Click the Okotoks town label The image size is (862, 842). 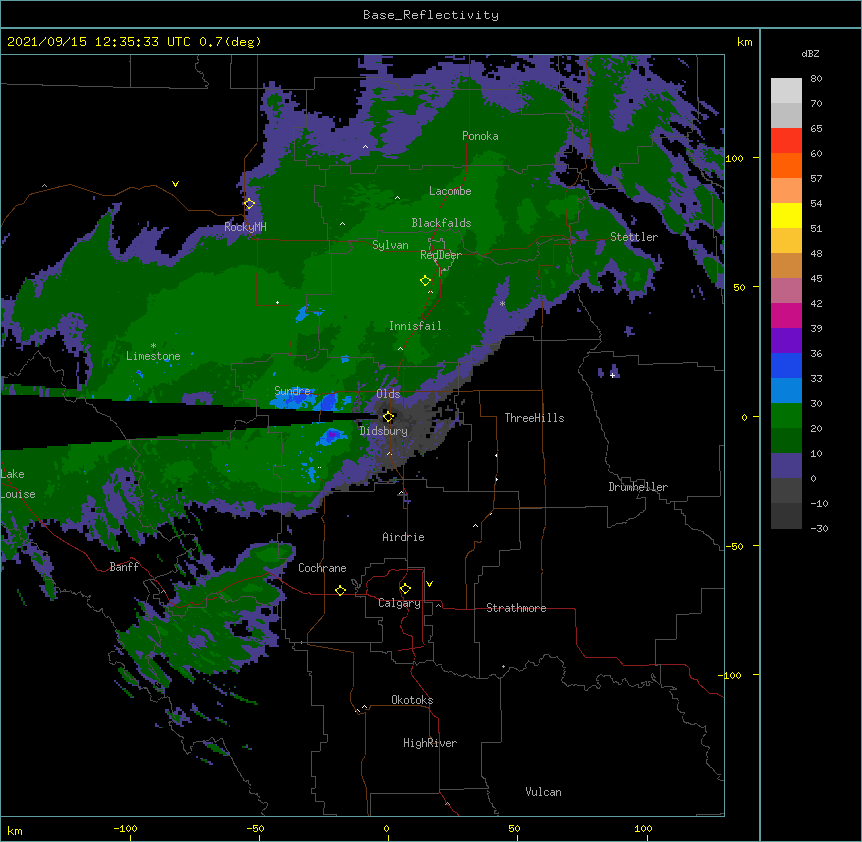tap(412, 700)
